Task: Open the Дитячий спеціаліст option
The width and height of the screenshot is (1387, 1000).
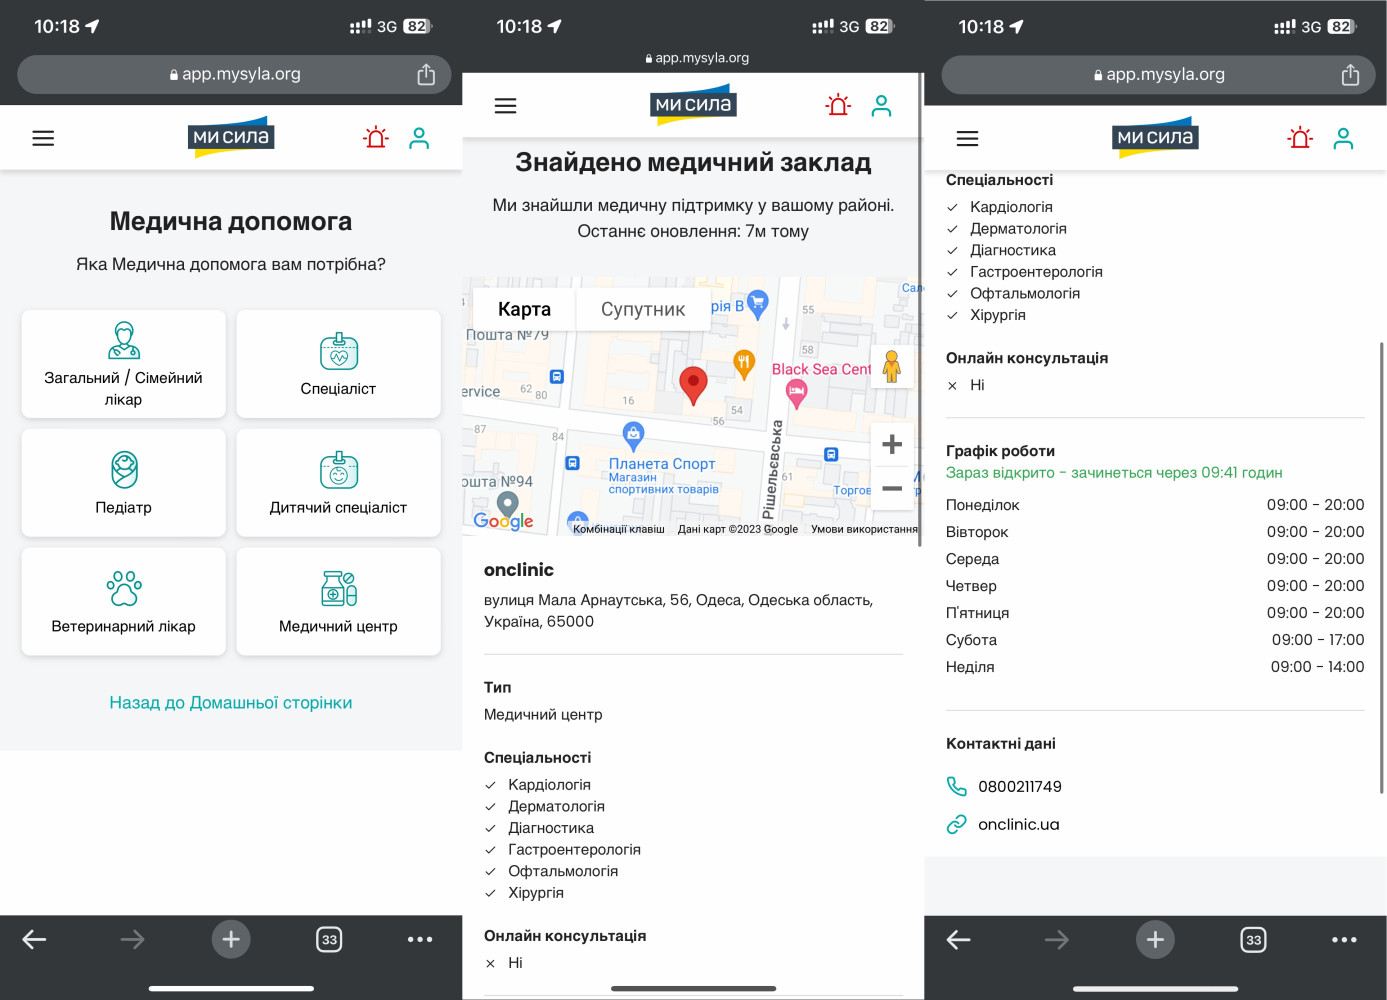Action: point(339,483)
